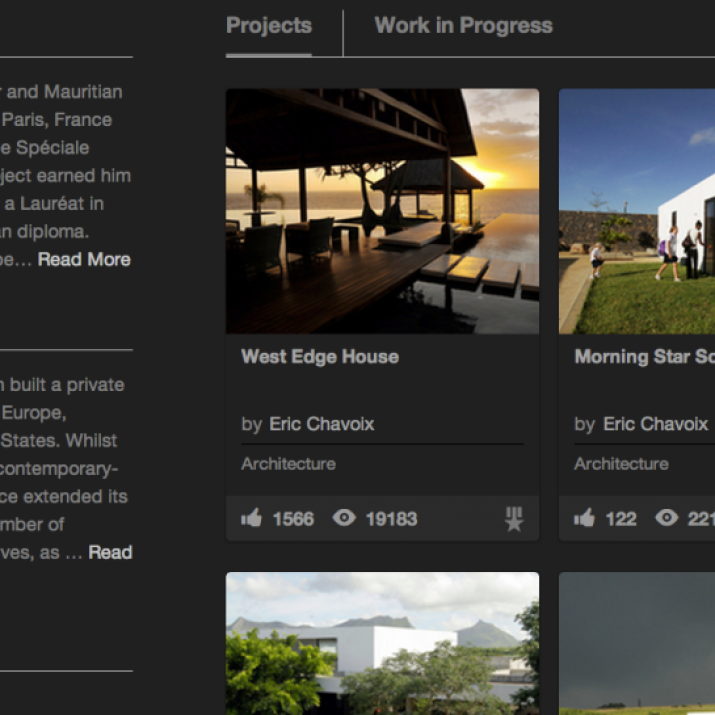Click the eye views icon beside 19183
This screenshot has width=715, height=715.
click(x=345, y=518)
